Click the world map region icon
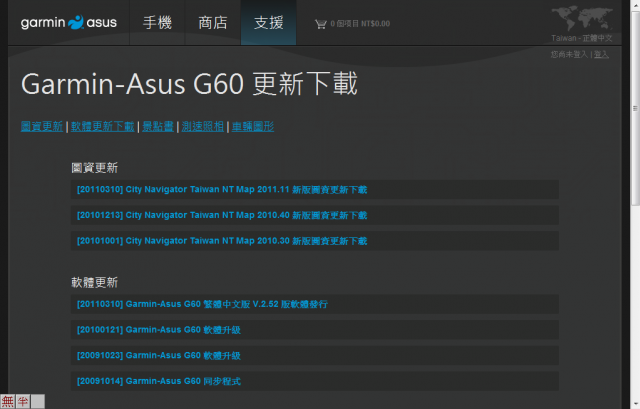 pyautogui.click(x=582, y=18)
